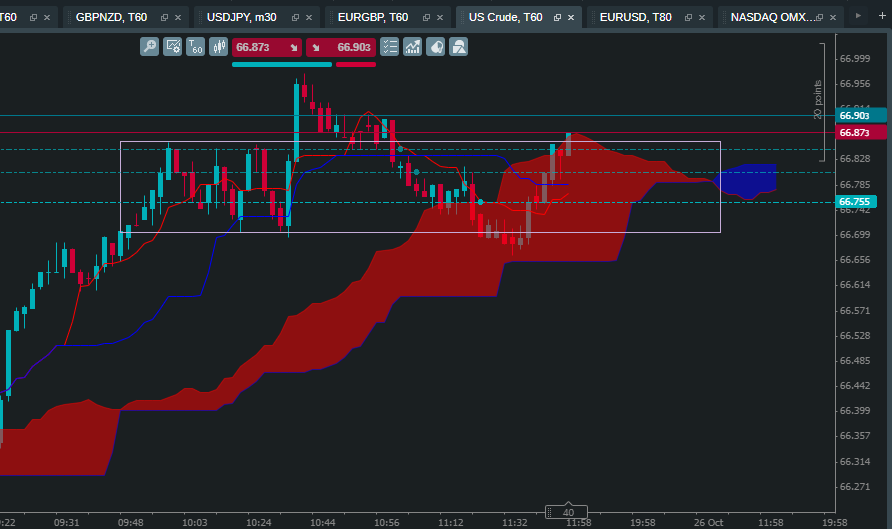Open chart settings icon with gear
The width and height of the screenshot is (892, 529).
[x=172, y=47]
